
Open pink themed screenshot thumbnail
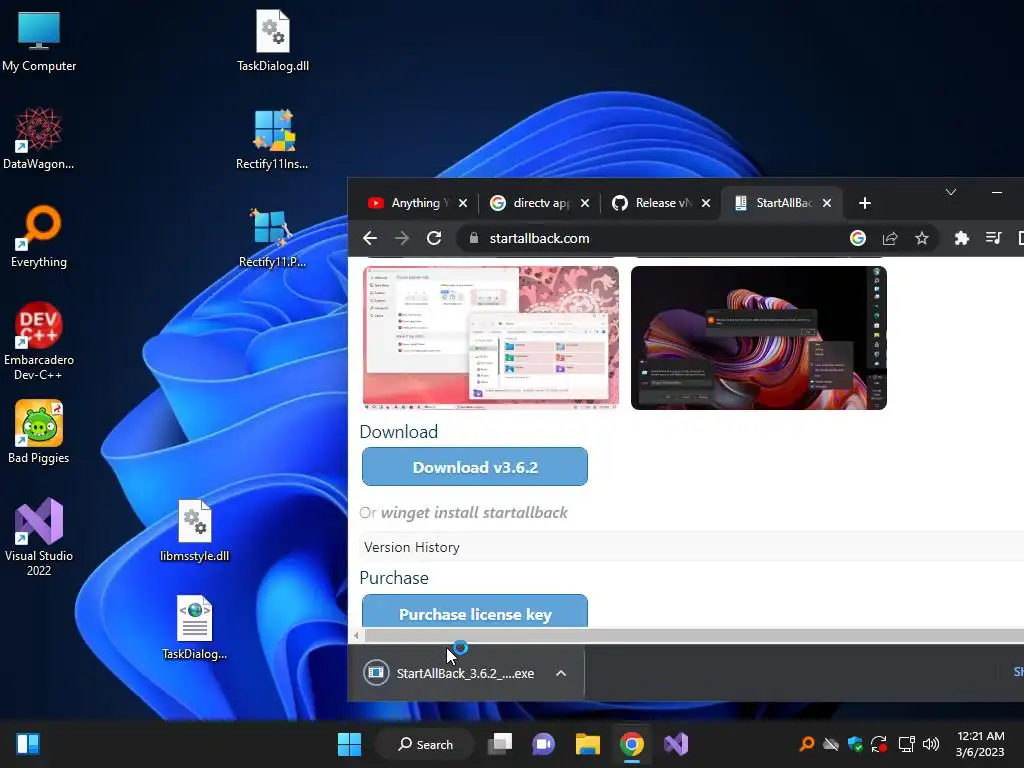coord(490,338)
